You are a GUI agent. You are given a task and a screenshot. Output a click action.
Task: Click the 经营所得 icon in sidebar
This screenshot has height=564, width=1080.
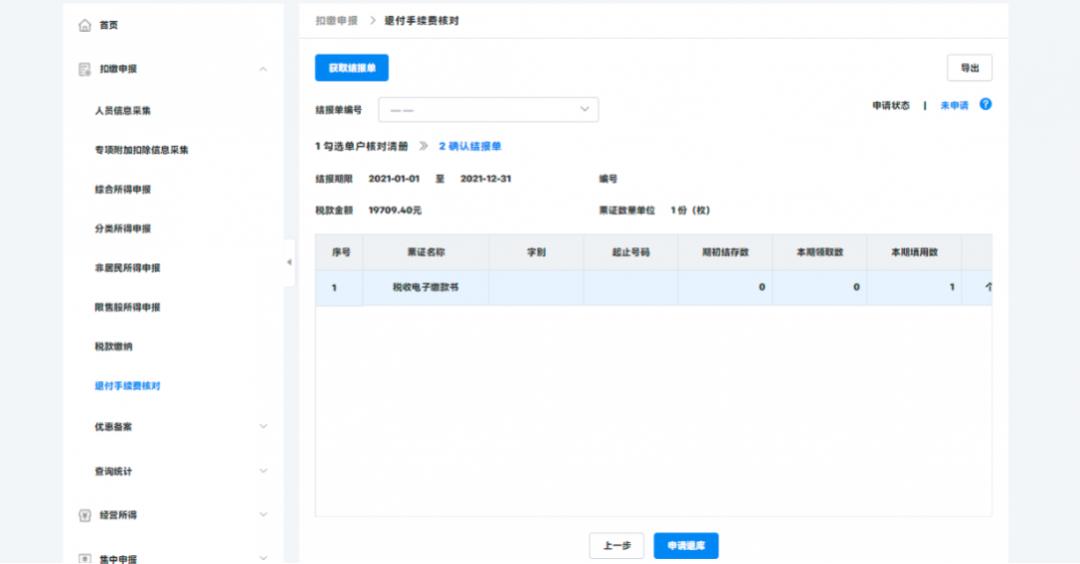[x=85, y=515]
